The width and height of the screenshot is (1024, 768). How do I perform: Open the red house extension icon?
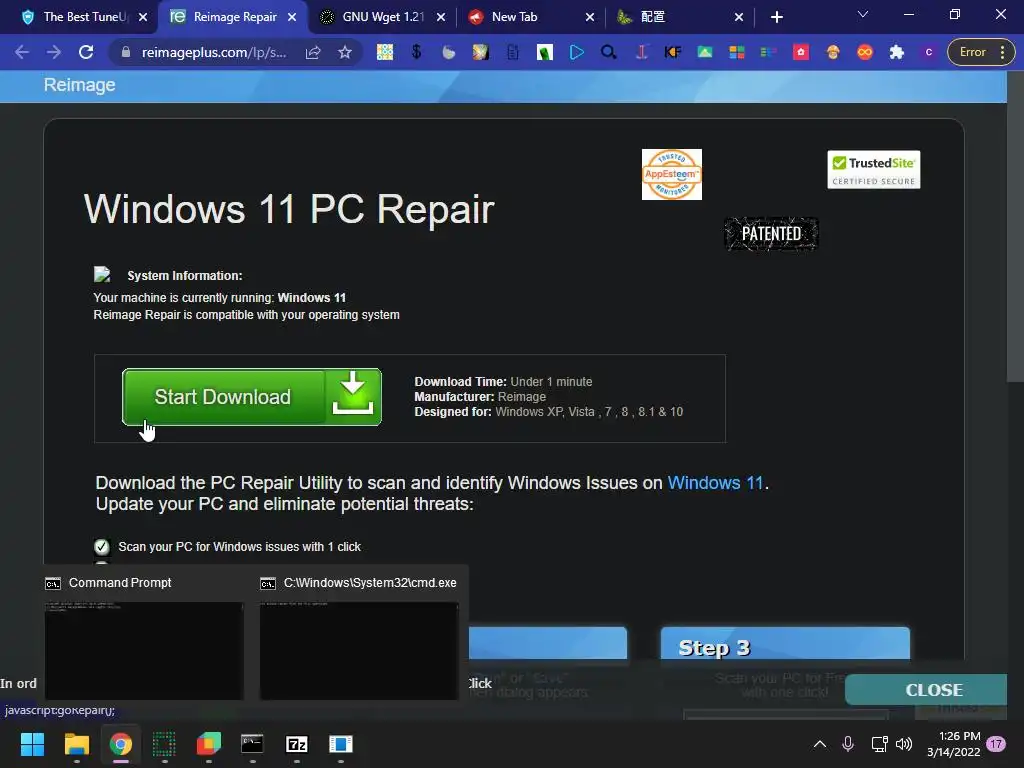point(801,52)
